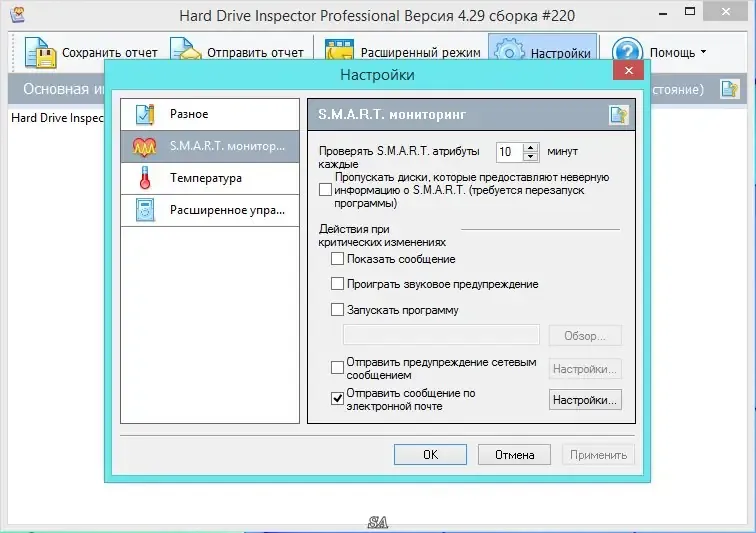Select the Разное settings category
The height and width of the screenshot is (533, 756).
click(210, 114)
